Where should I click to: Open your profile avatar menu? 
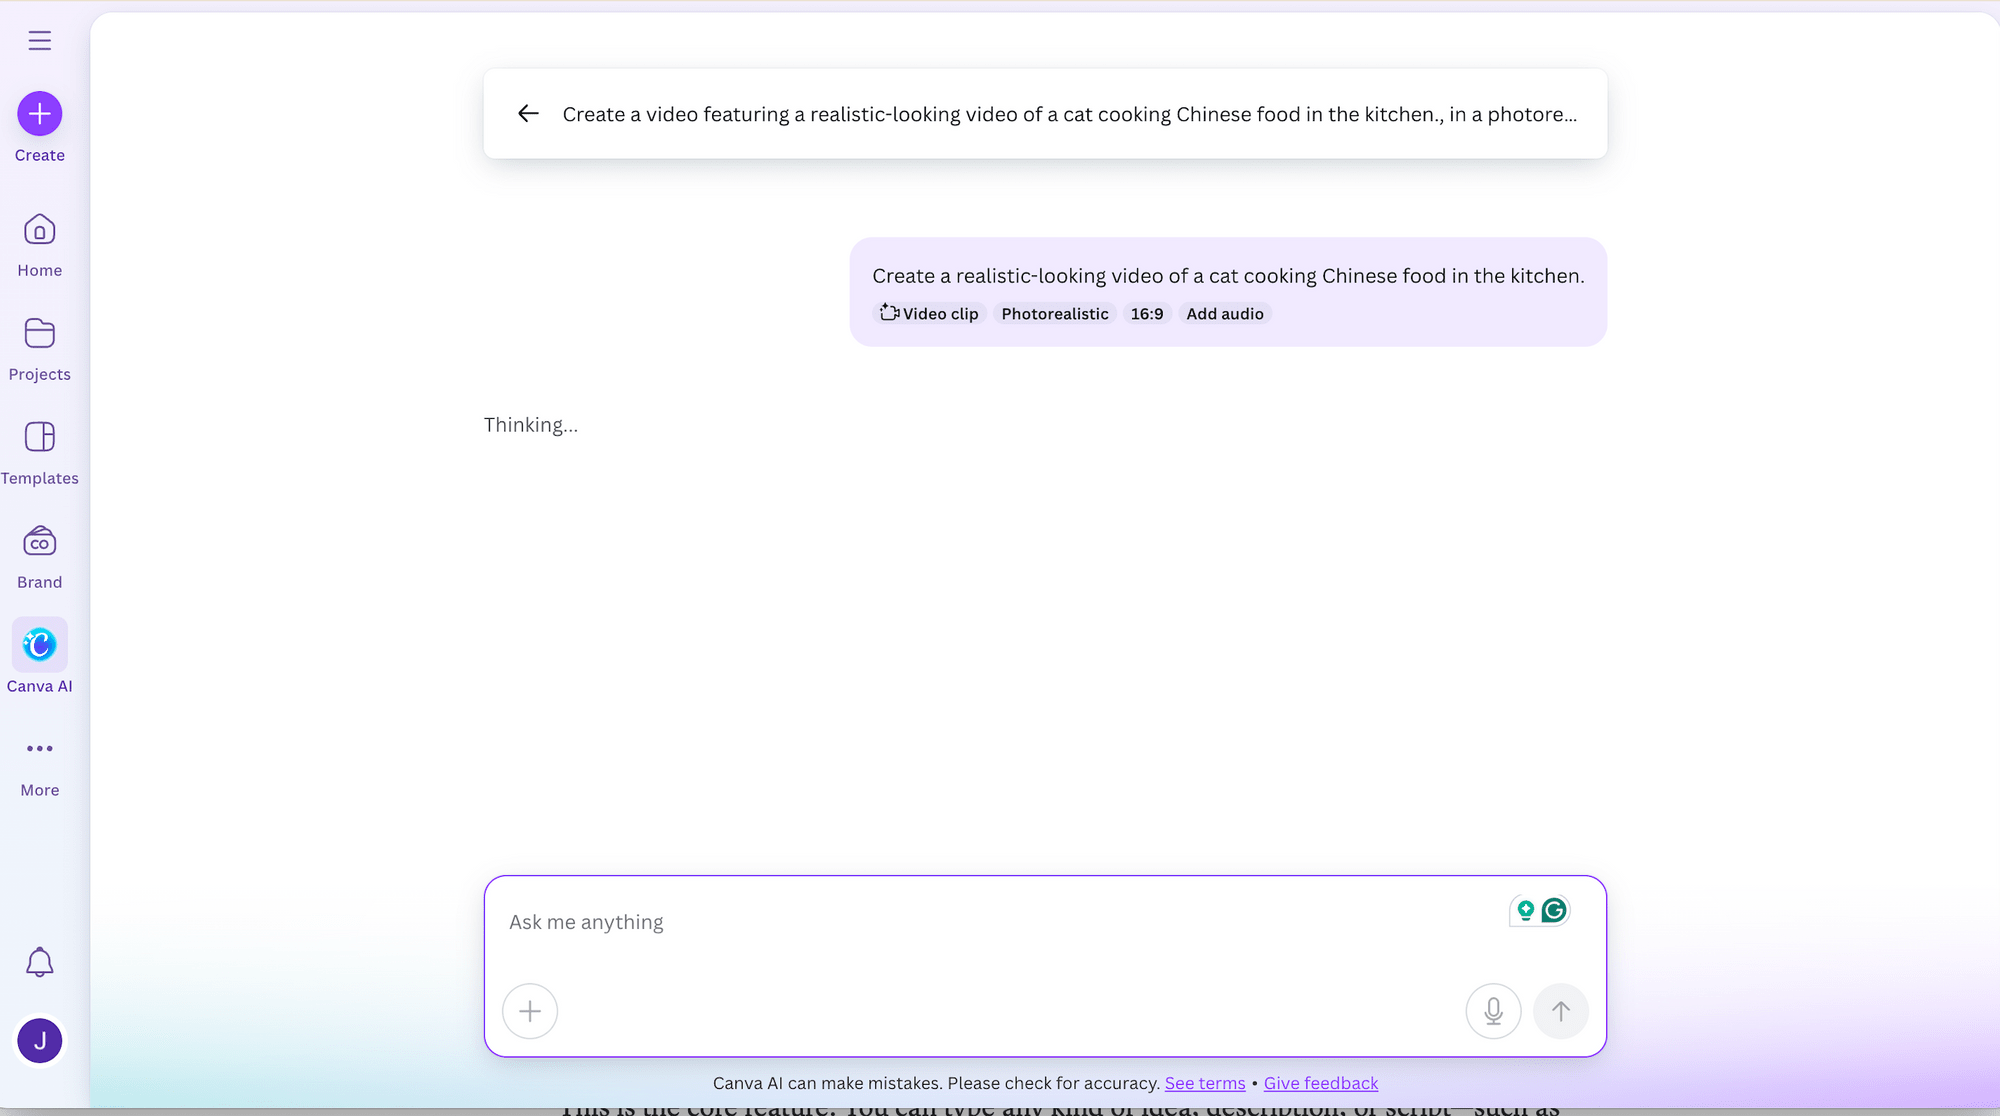pos(39,1040)
